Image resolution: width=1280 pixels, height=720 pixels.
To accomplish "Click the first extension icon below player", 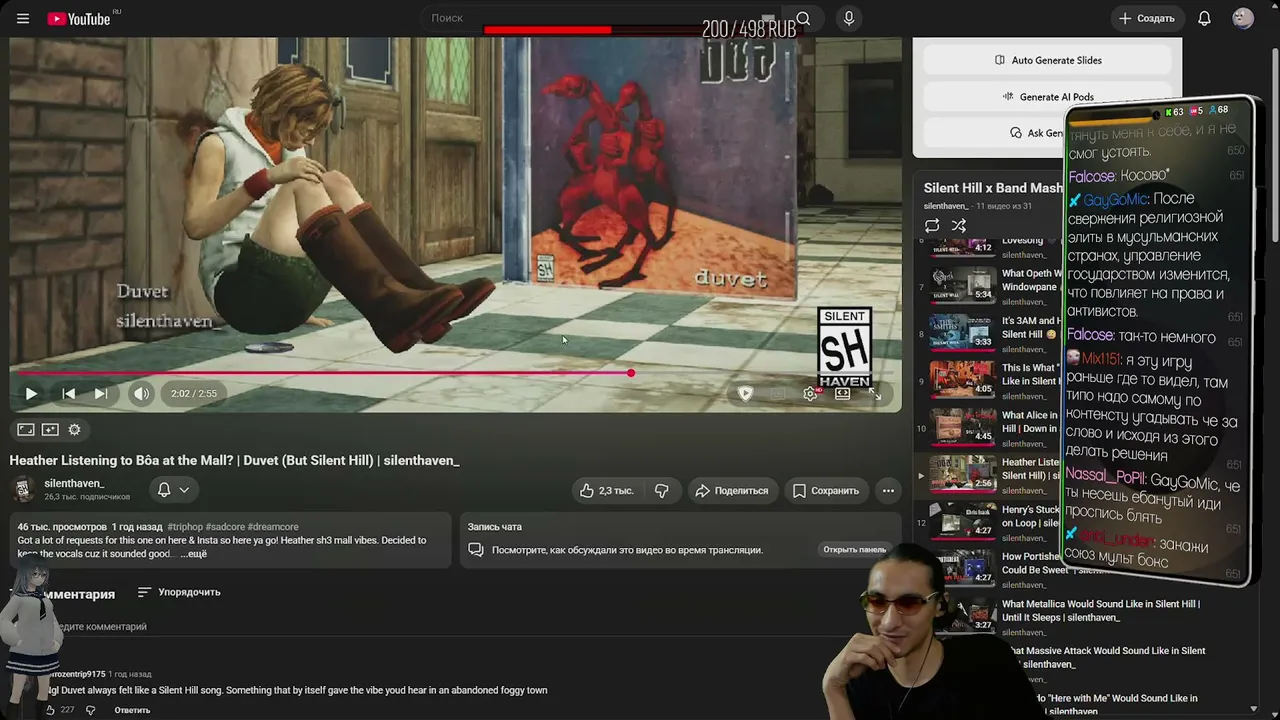I will [26, 429].
